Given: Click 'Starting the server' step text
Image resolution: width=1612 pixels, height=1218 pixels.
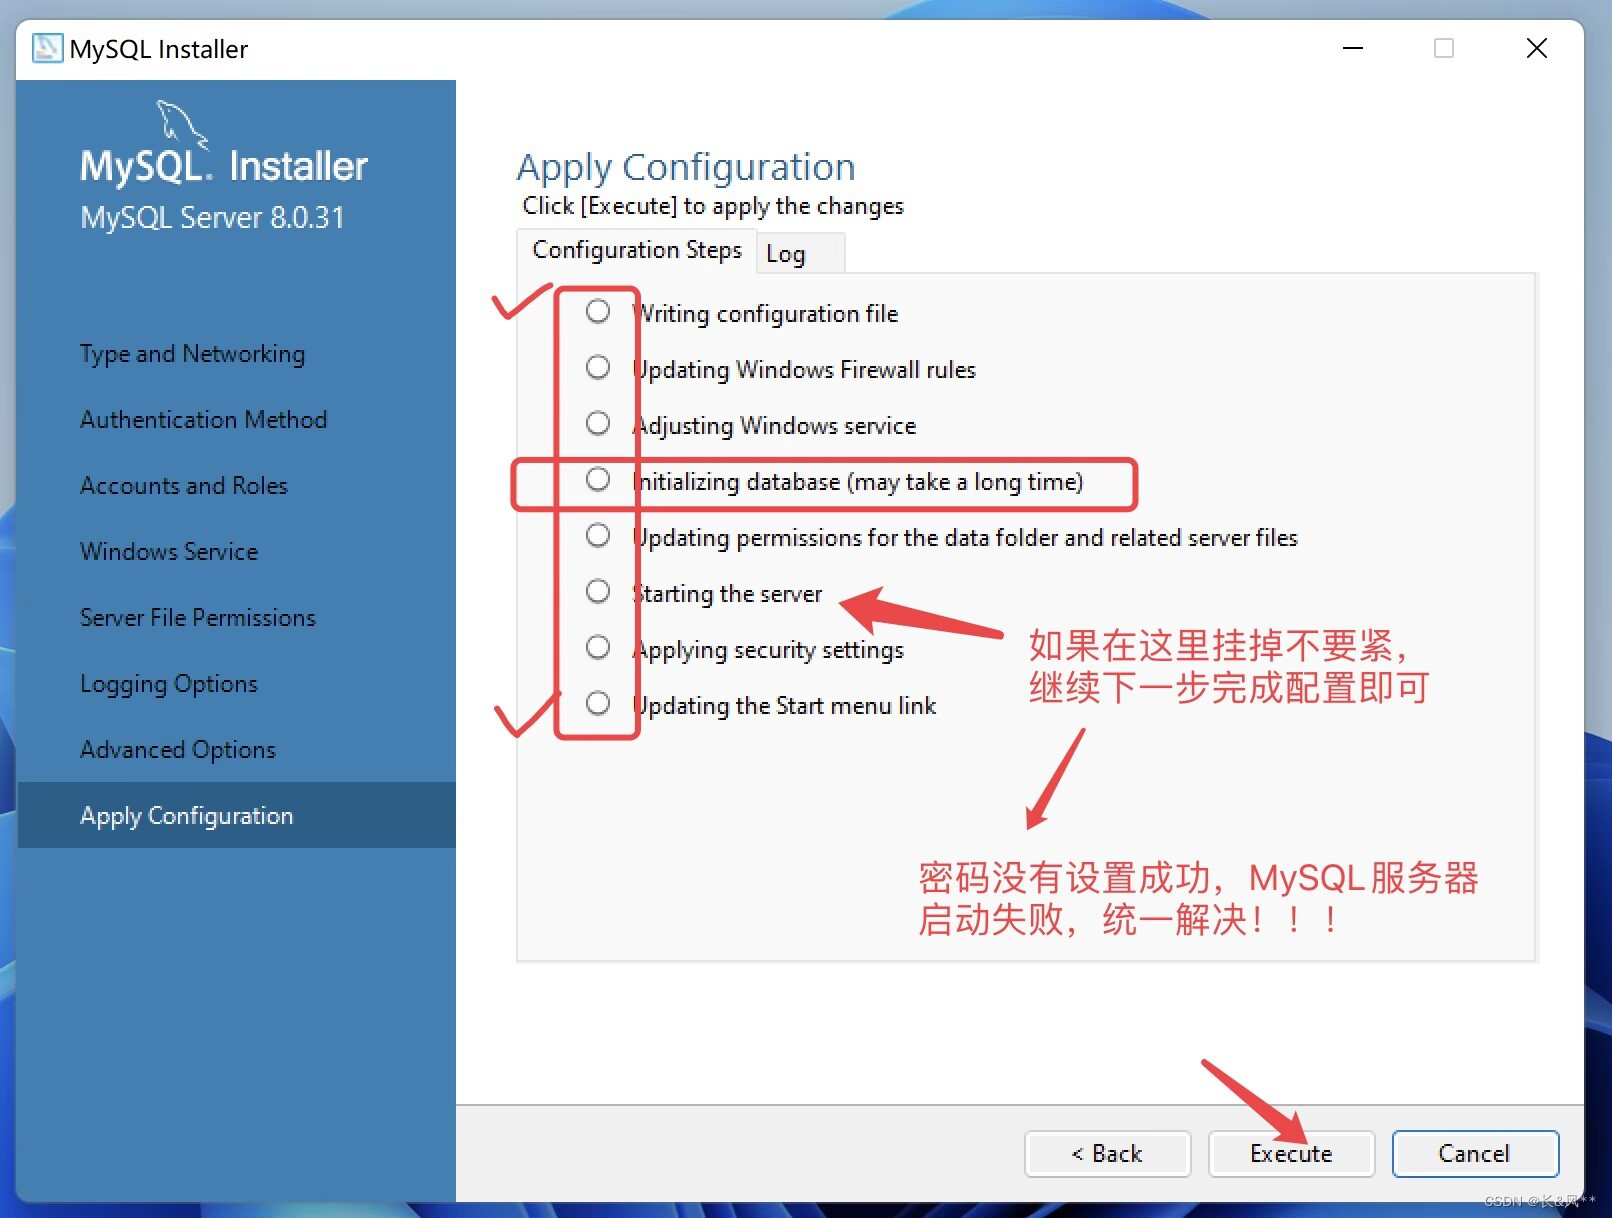Looking at the screenshot, I should 727,594.
